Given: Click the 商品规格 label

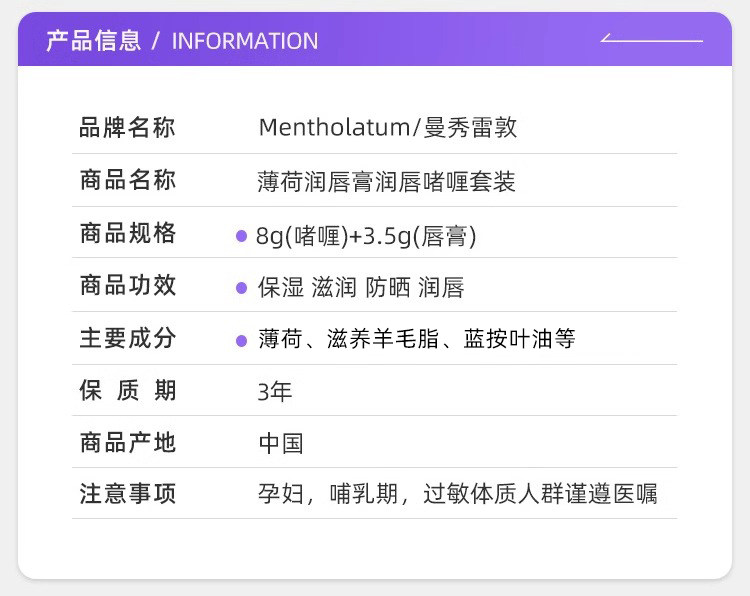Looking at the screenshot, I should tap(128, 234).
